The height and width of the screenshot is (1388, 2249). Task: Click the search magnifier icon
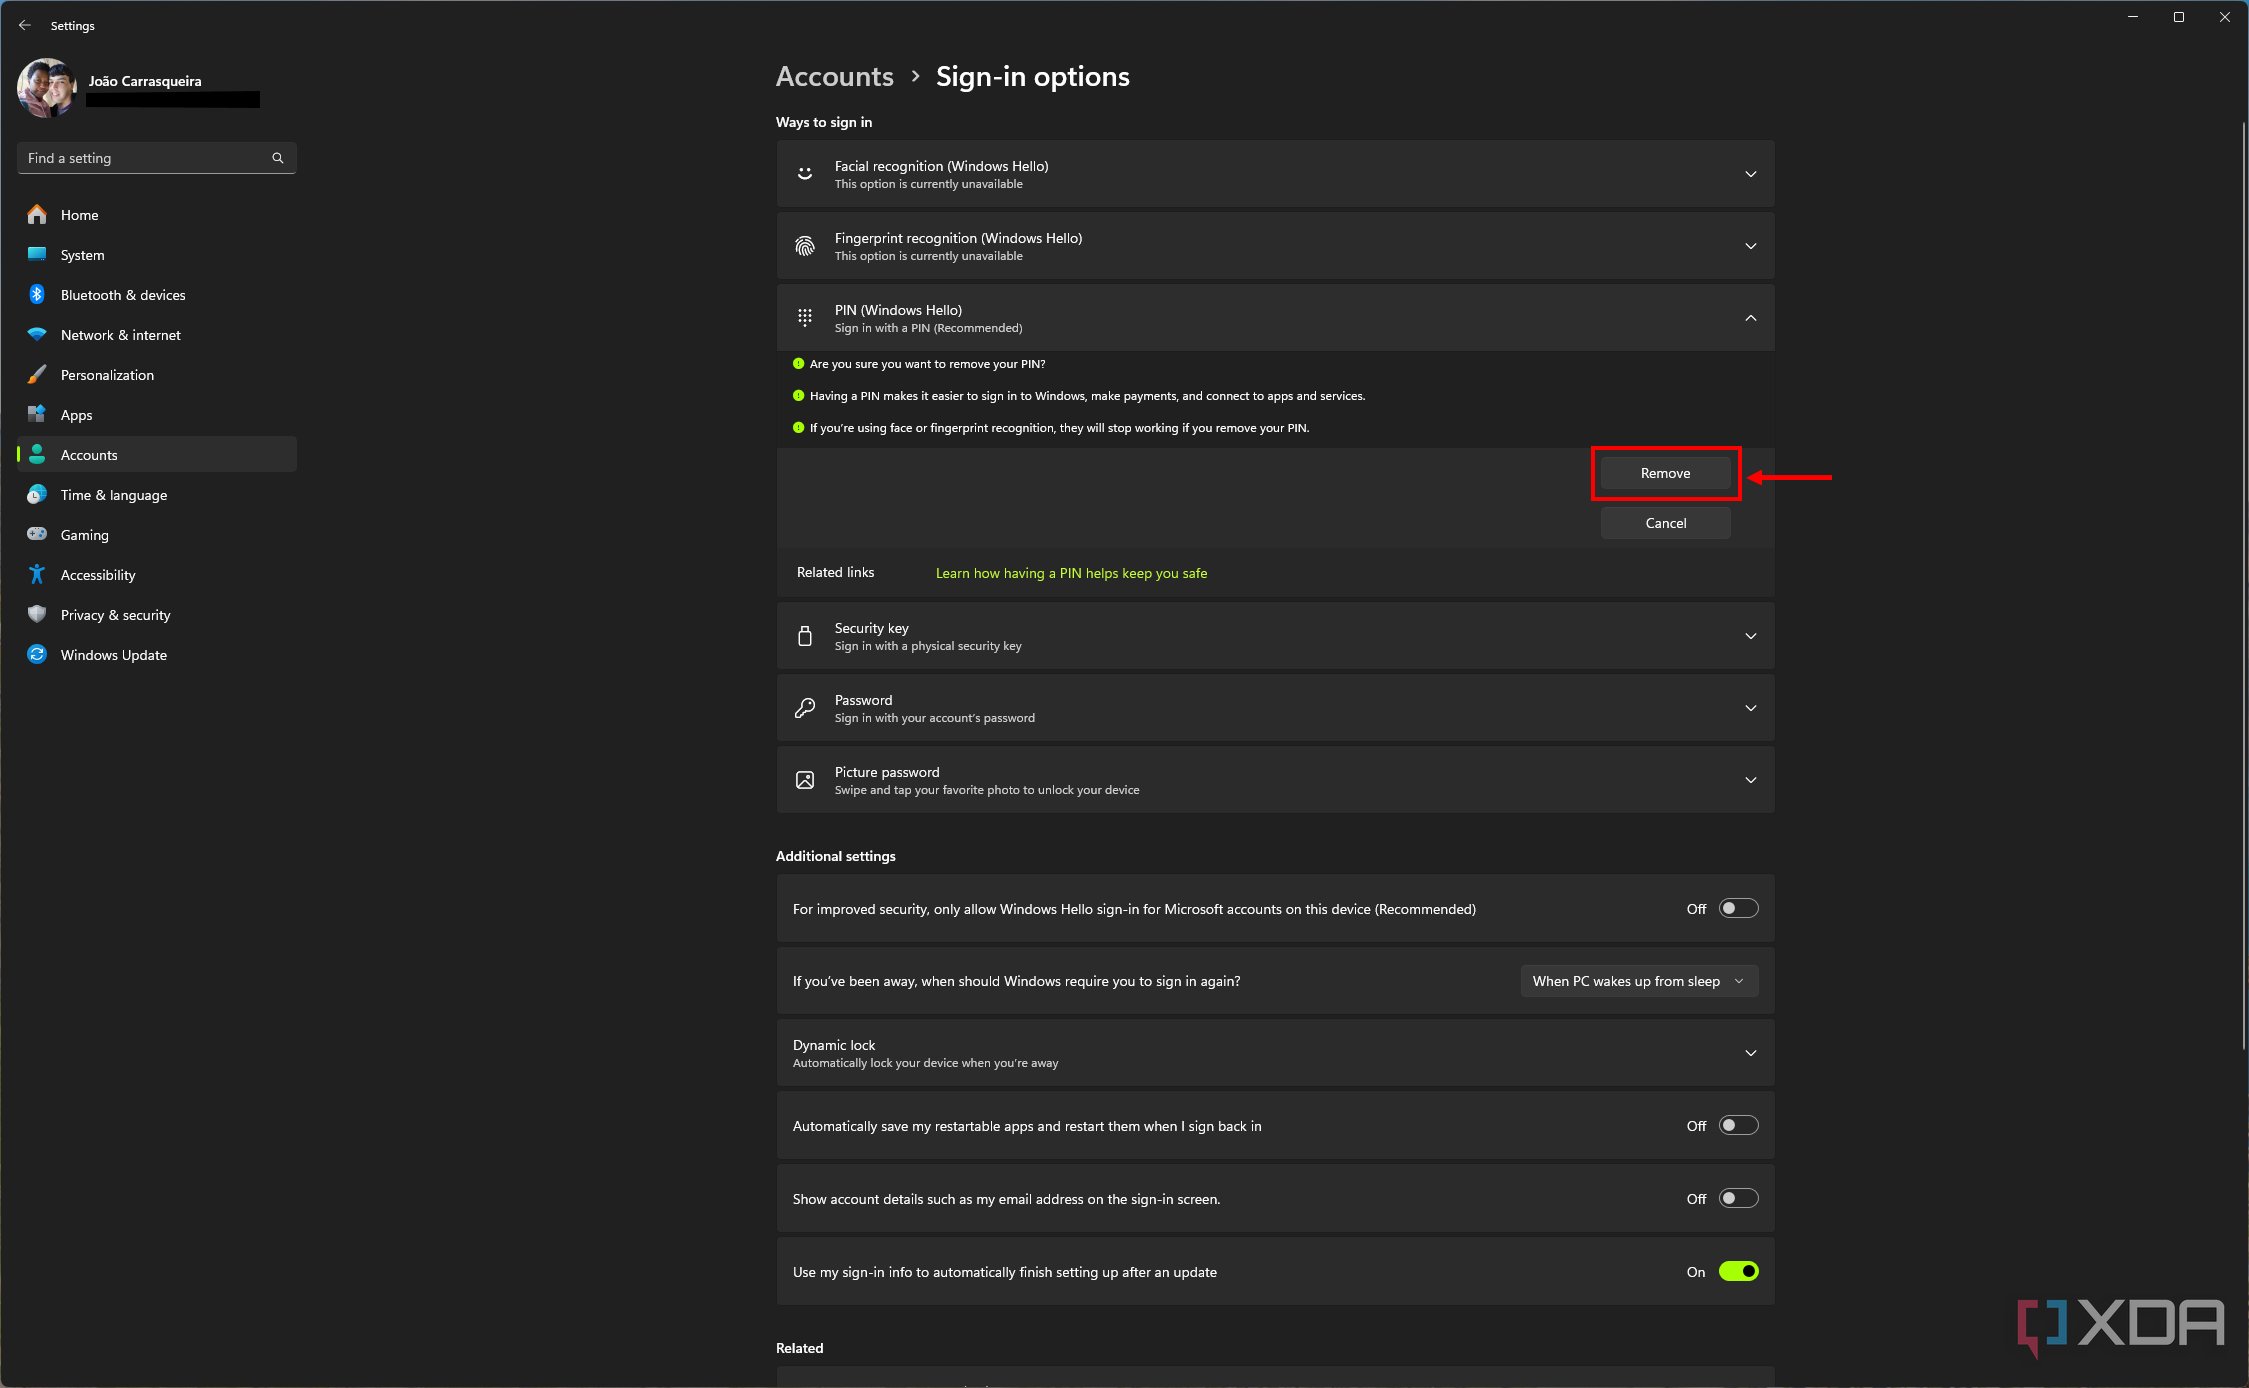point(278,158)
